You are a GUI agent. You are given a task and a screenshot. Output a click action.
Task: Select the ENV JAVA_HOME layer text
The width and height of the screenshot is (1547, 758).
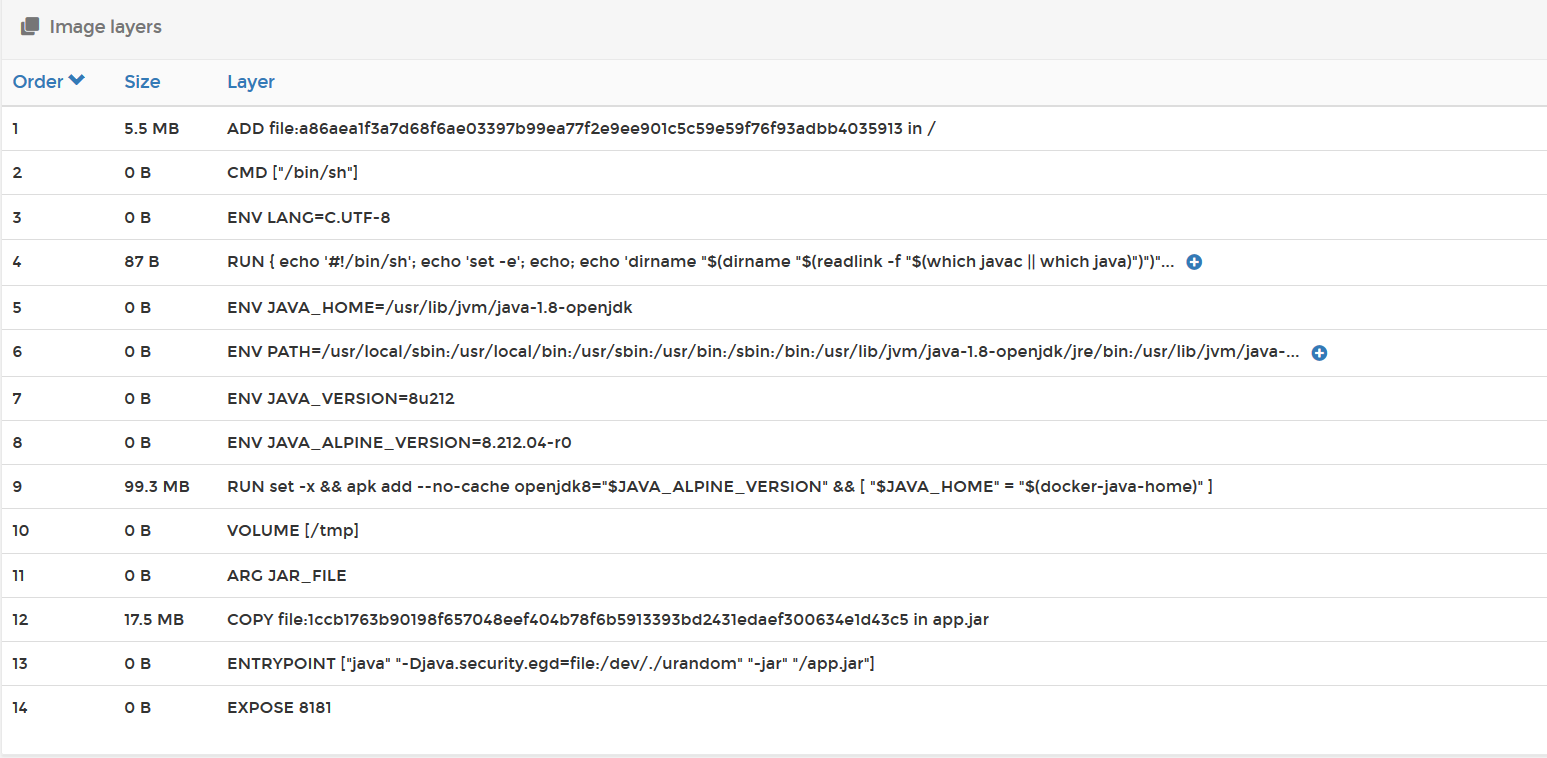[x=430, y=307]
